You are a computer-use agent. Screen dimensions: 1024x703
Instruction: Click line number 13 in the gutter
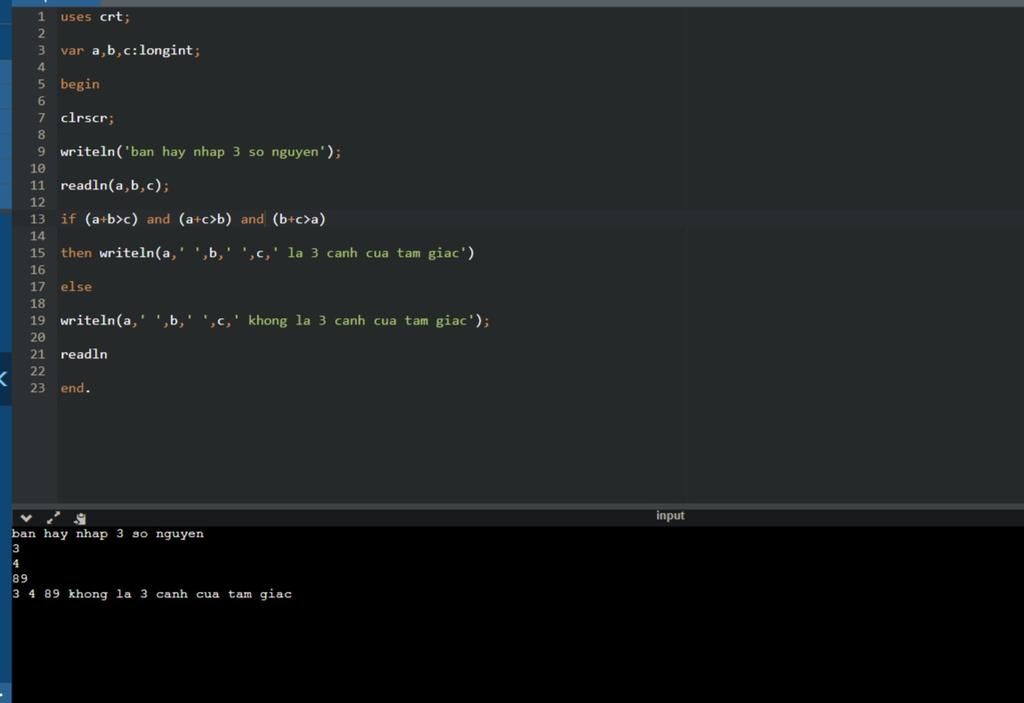[37, 219]
